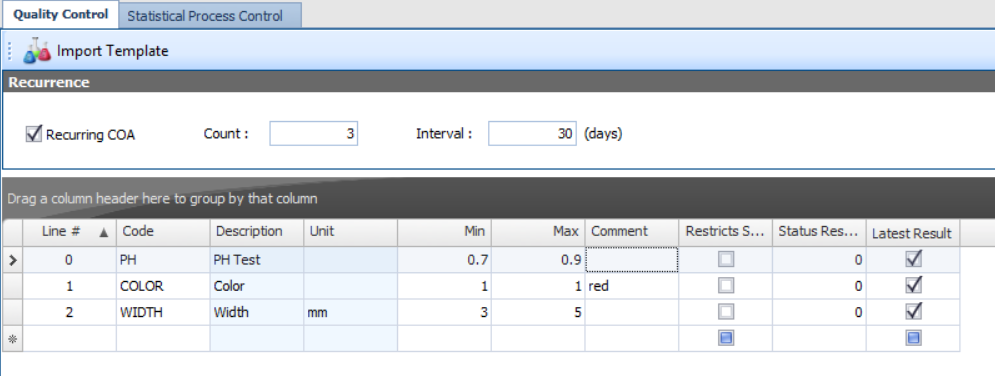The image size is (995, 376).
Task: Click the focused Comment cell in PH row
Action: click(632, 259)
